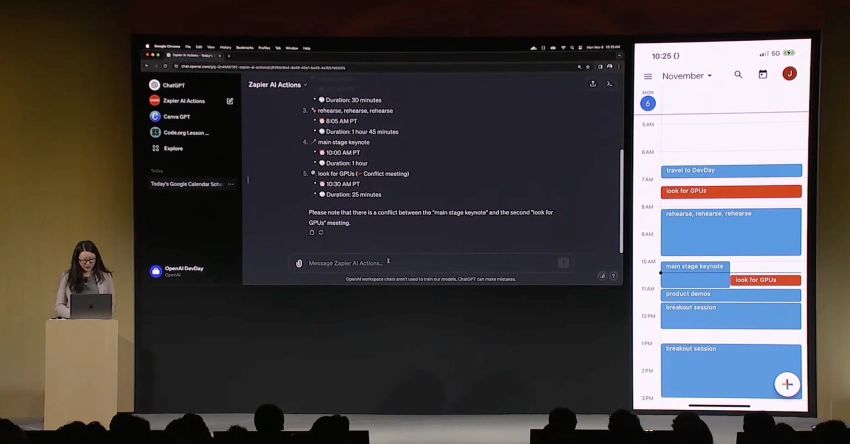Open the rehearse, rehearse, rehearse event

(x=731, y=232)
